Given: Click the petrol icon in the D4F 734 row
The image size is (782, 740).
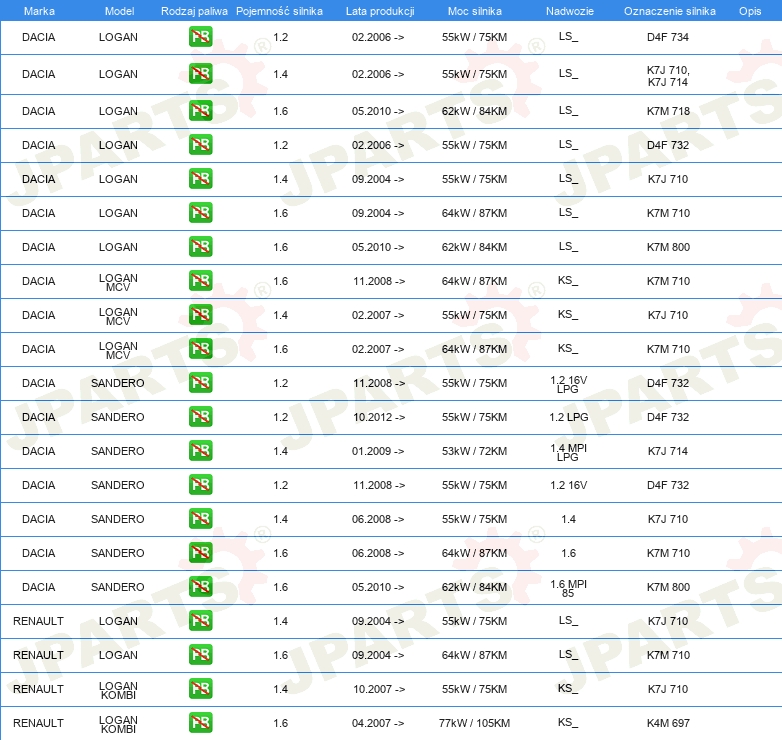Looking at the screenshot, I should (200, 37).
